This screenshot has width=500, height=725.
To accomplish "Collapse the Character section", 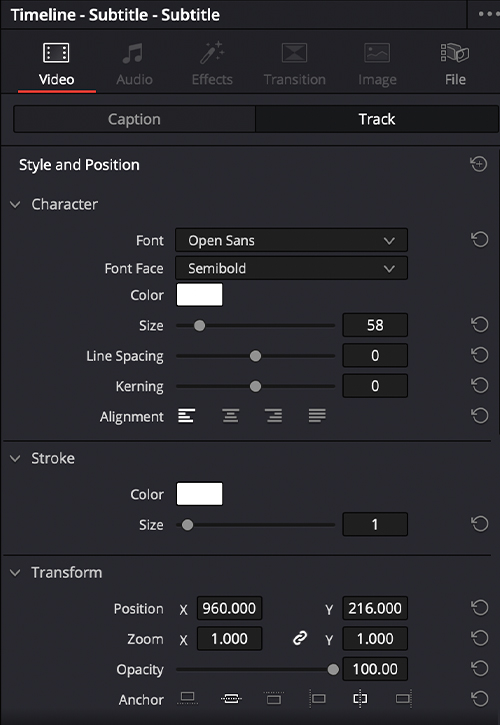I will (x=15, y=204).
